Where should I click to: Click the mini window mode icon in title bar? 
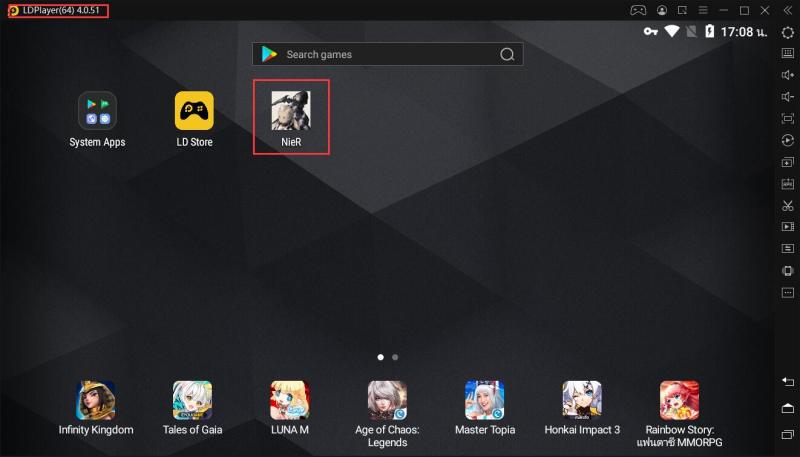coord(682,10)
